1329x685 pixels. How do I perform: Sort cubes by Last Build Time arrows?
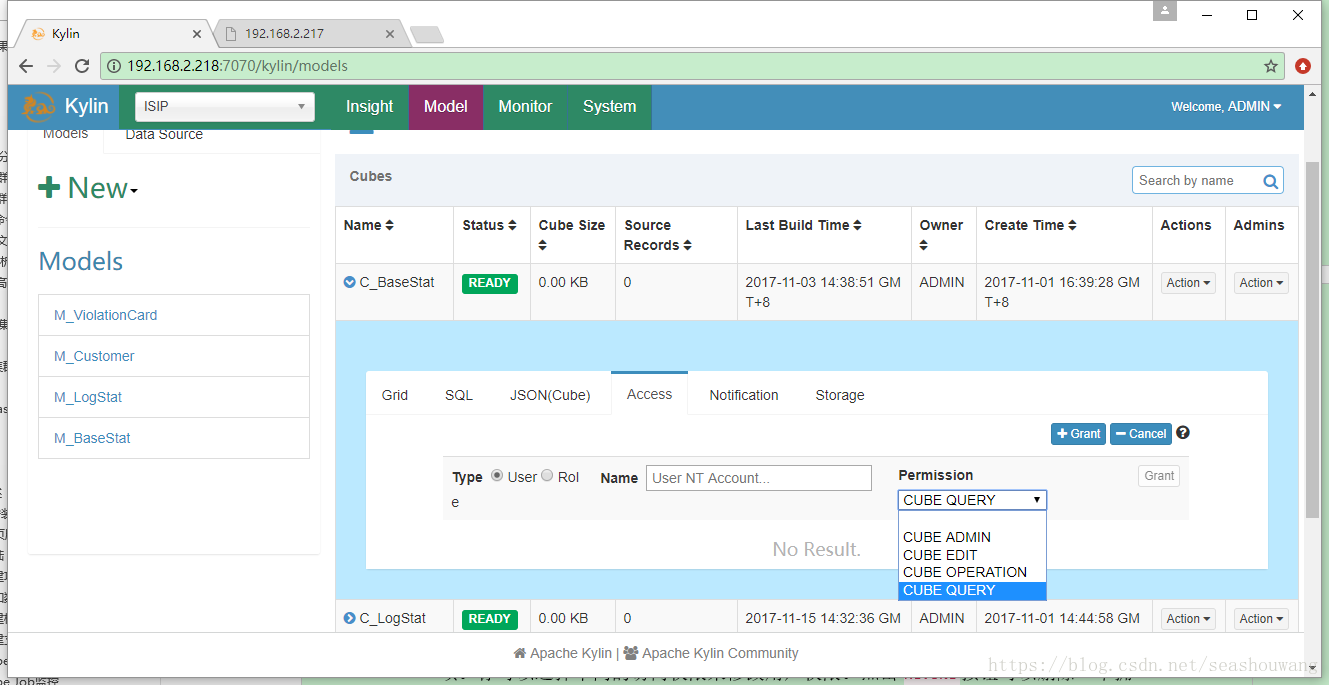coord(857,226)
